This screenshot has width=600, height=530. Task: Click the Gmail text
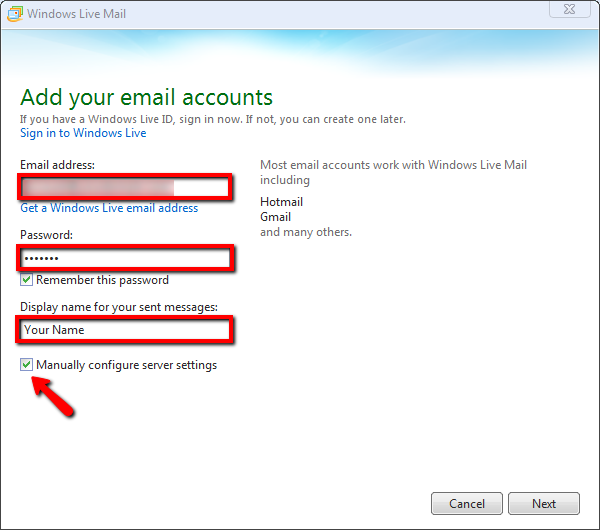[x=276, y=217]
